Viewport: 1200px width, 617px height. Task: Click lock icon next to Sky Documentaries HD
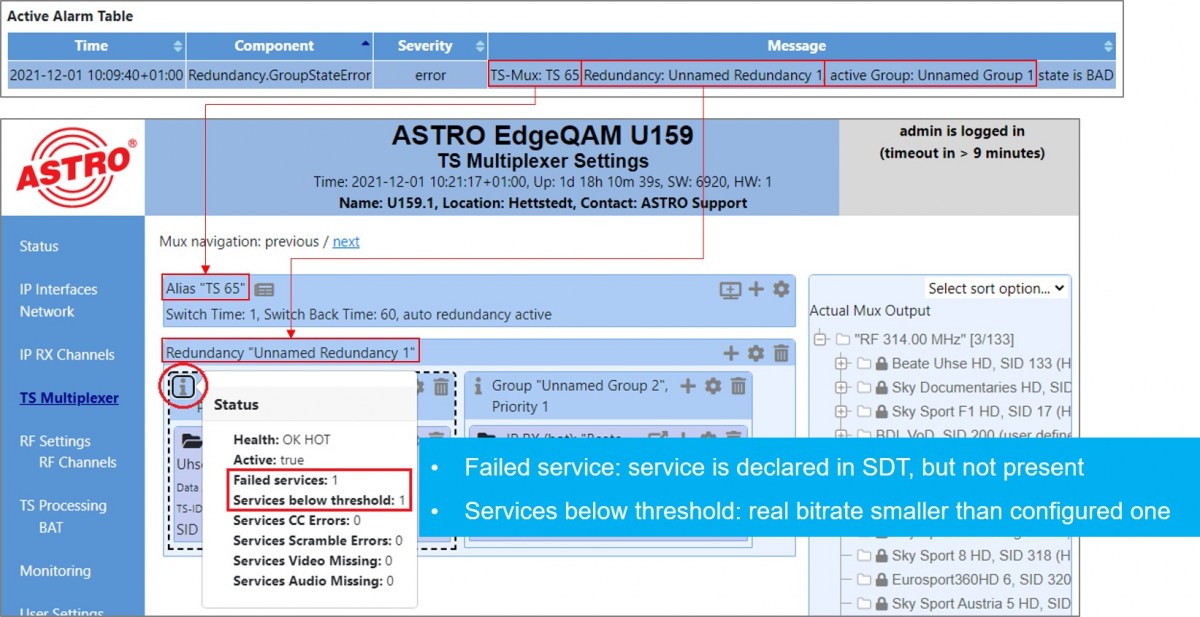pos(881,388)
